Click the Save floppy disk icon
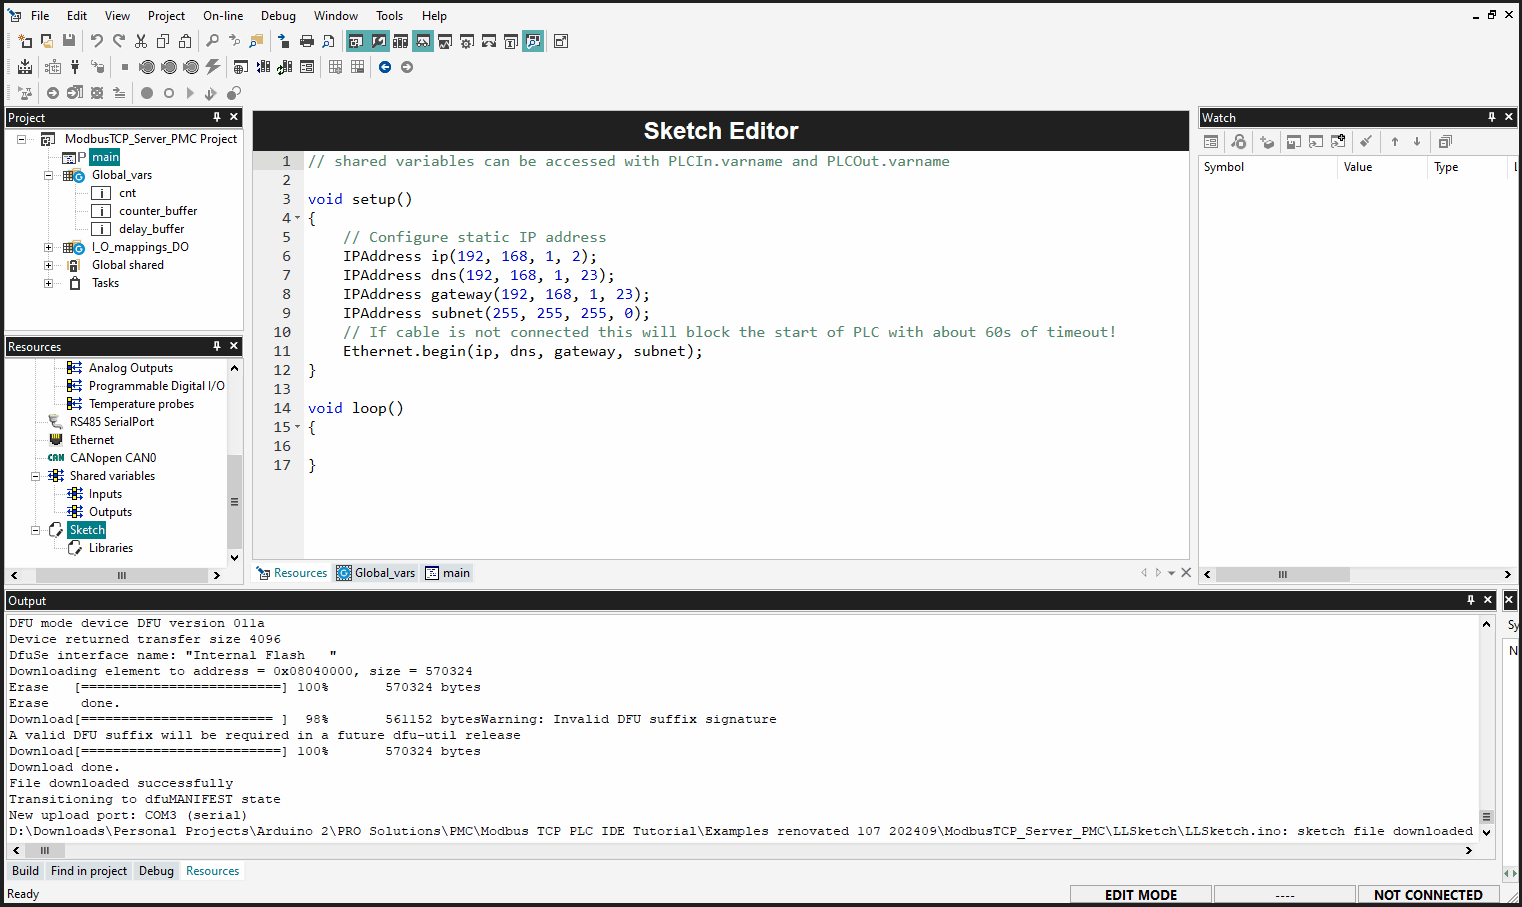This screenshot has width=1522, height=907. tap(69, 41)
